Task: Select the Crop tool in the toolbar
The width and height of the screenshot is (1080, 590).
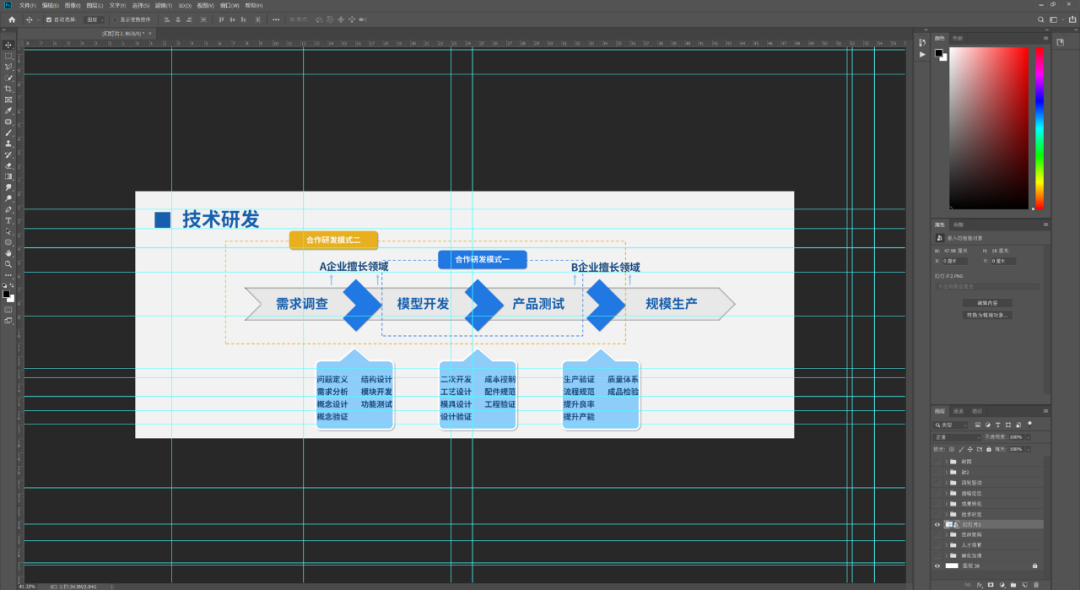Action: 8,89
